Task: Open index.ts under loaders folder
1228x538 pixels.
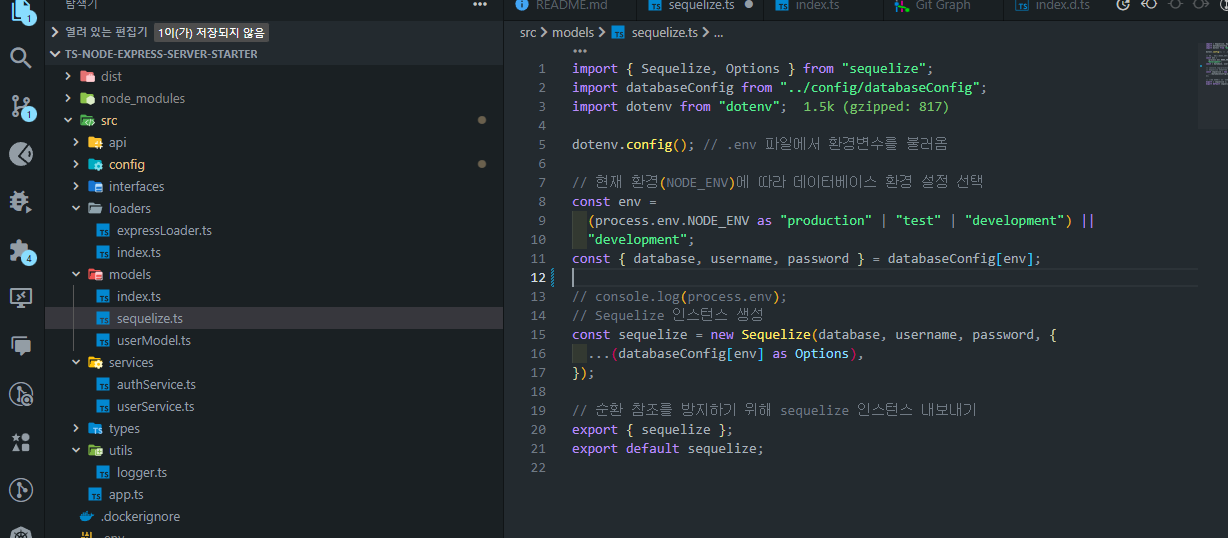Action: pyautogui.click(x=139, y=252)
